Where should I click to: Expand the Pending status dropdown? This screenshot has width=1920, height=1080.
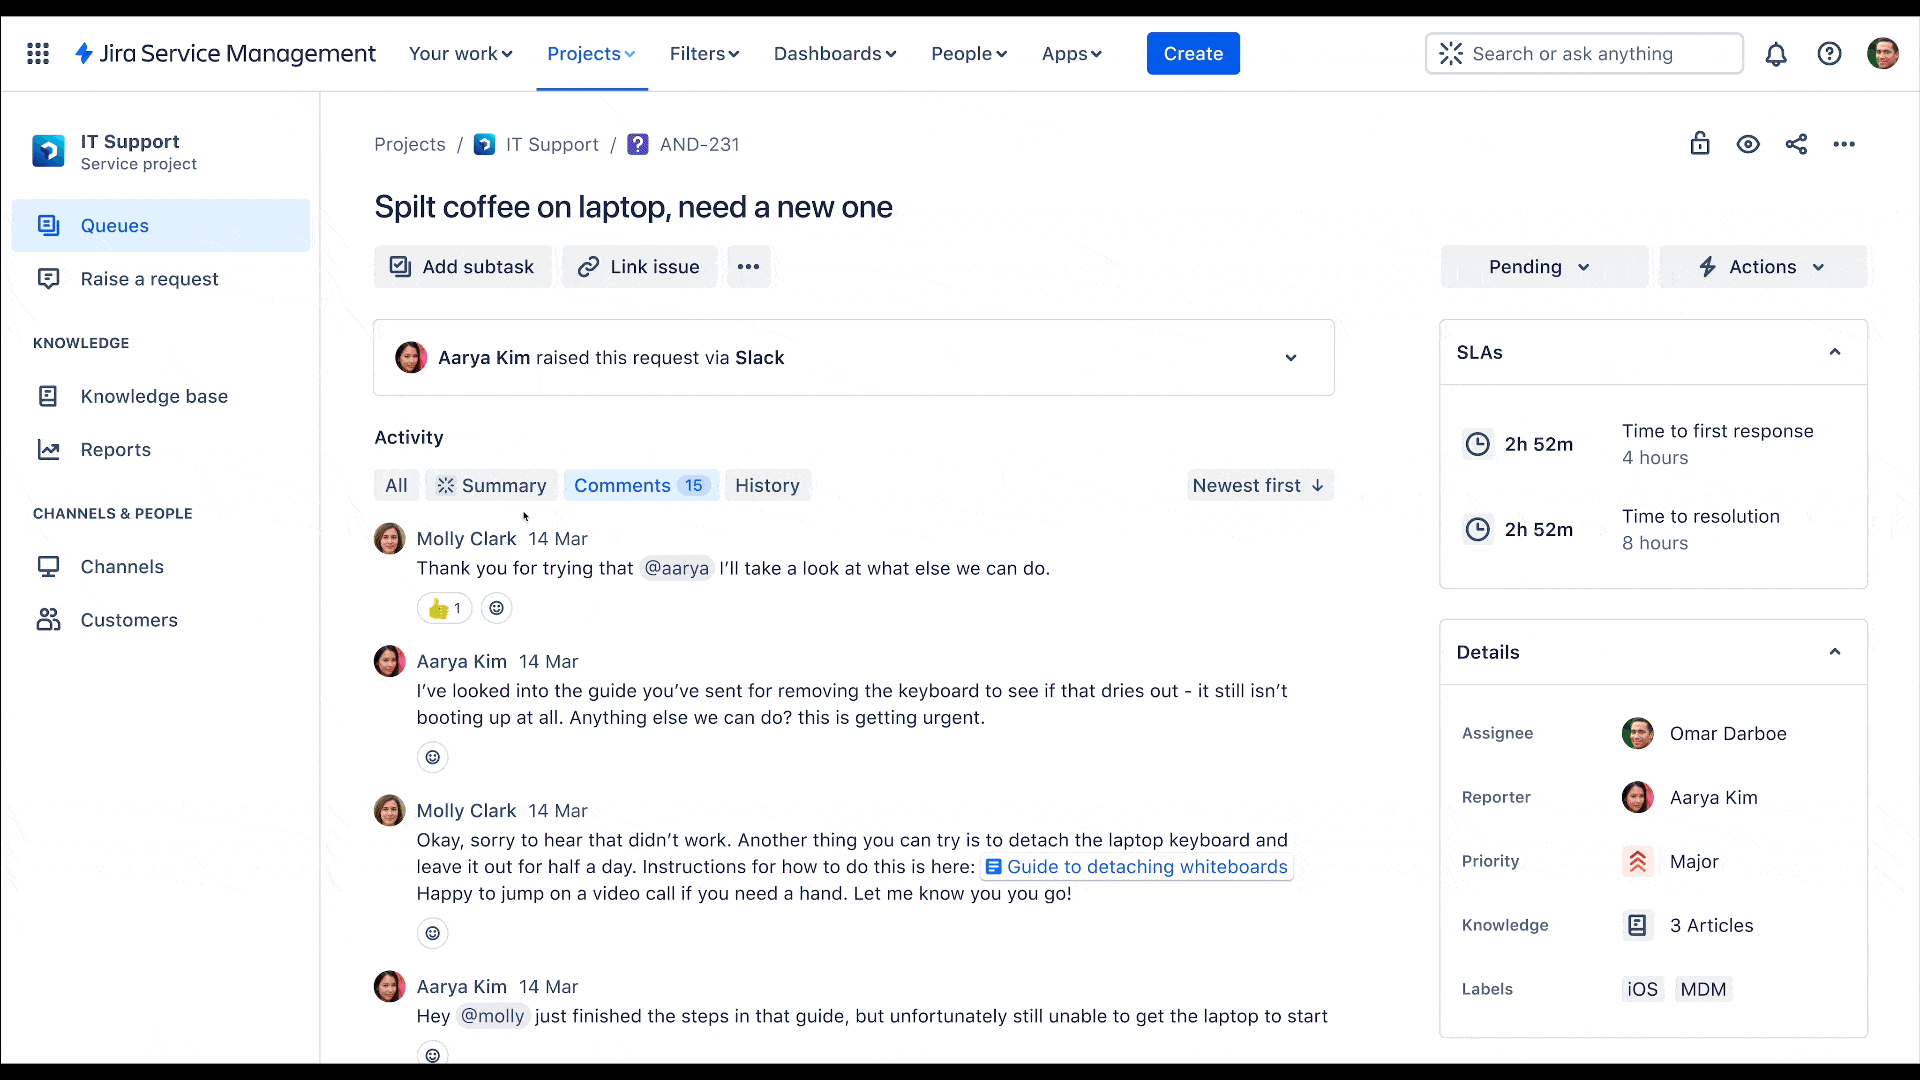coord(1539,266)
